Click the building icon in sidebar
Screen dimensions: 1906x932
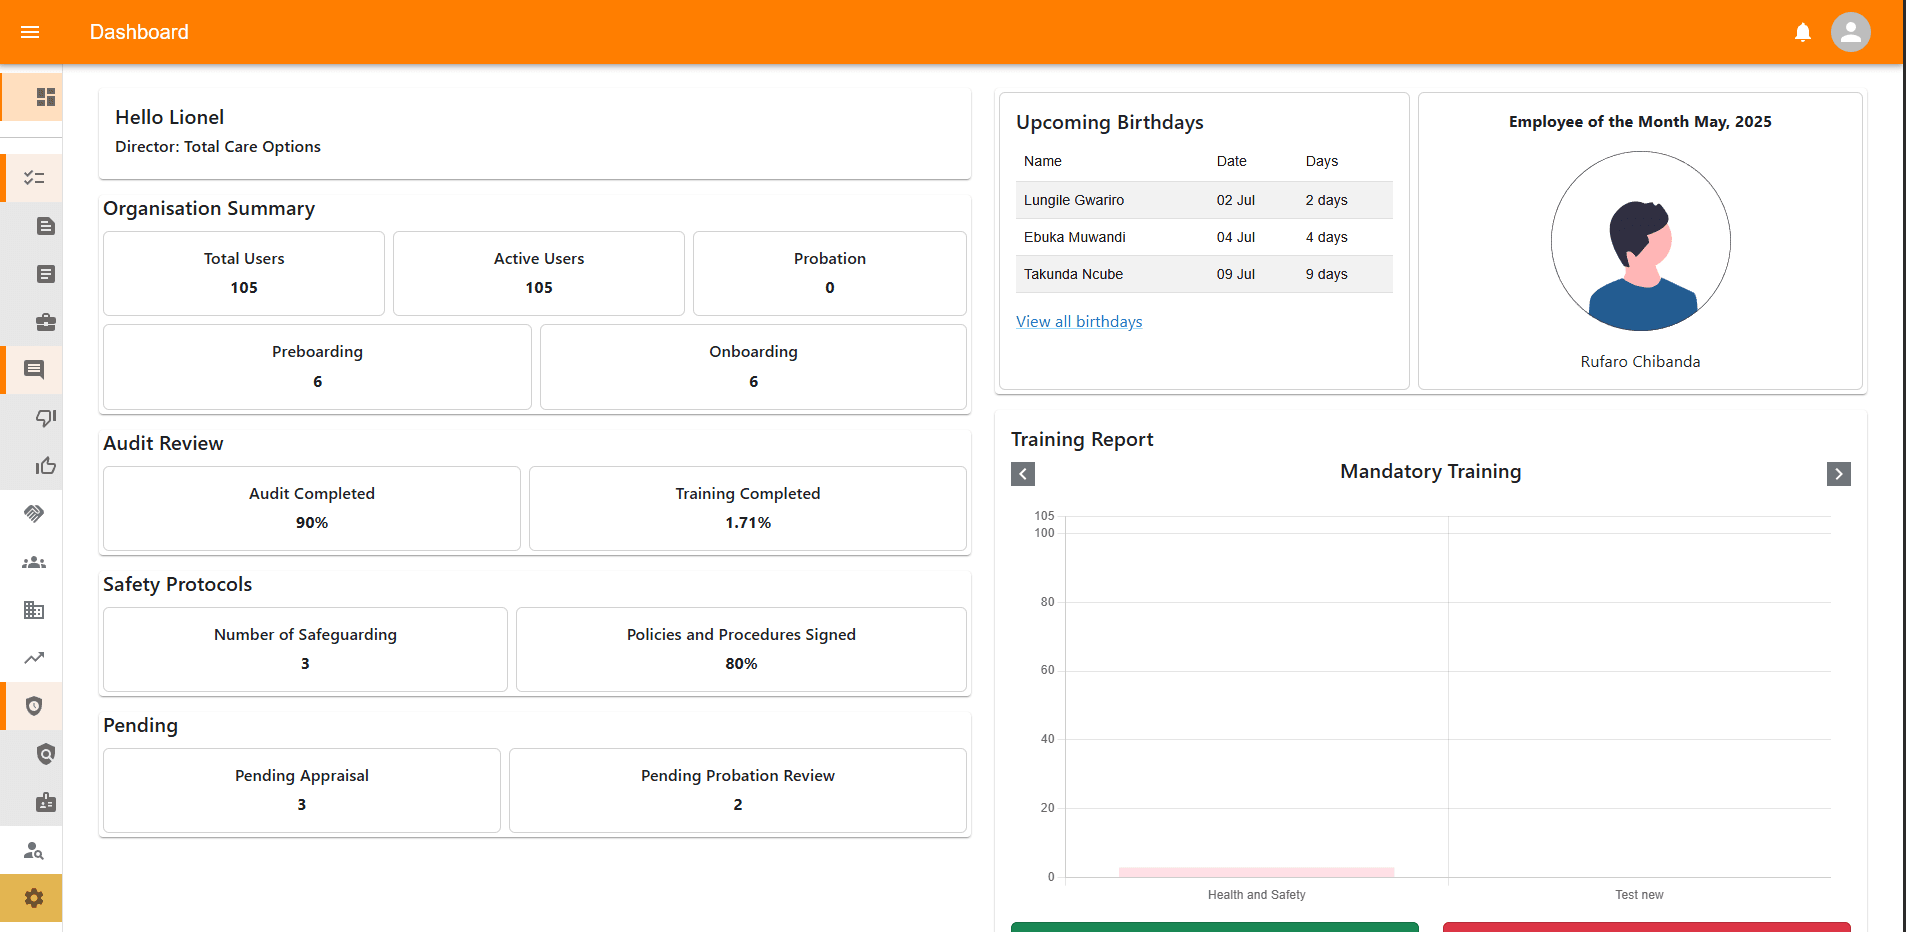(34, 610)
